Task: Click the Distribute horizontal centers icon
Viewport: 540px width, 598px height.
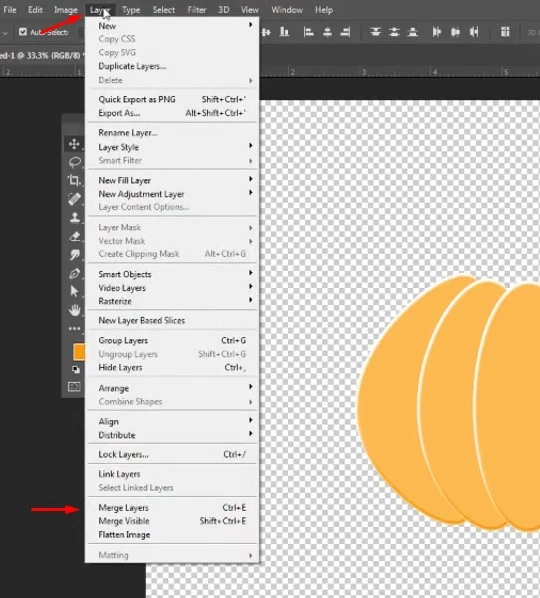Action: [455, 32]
